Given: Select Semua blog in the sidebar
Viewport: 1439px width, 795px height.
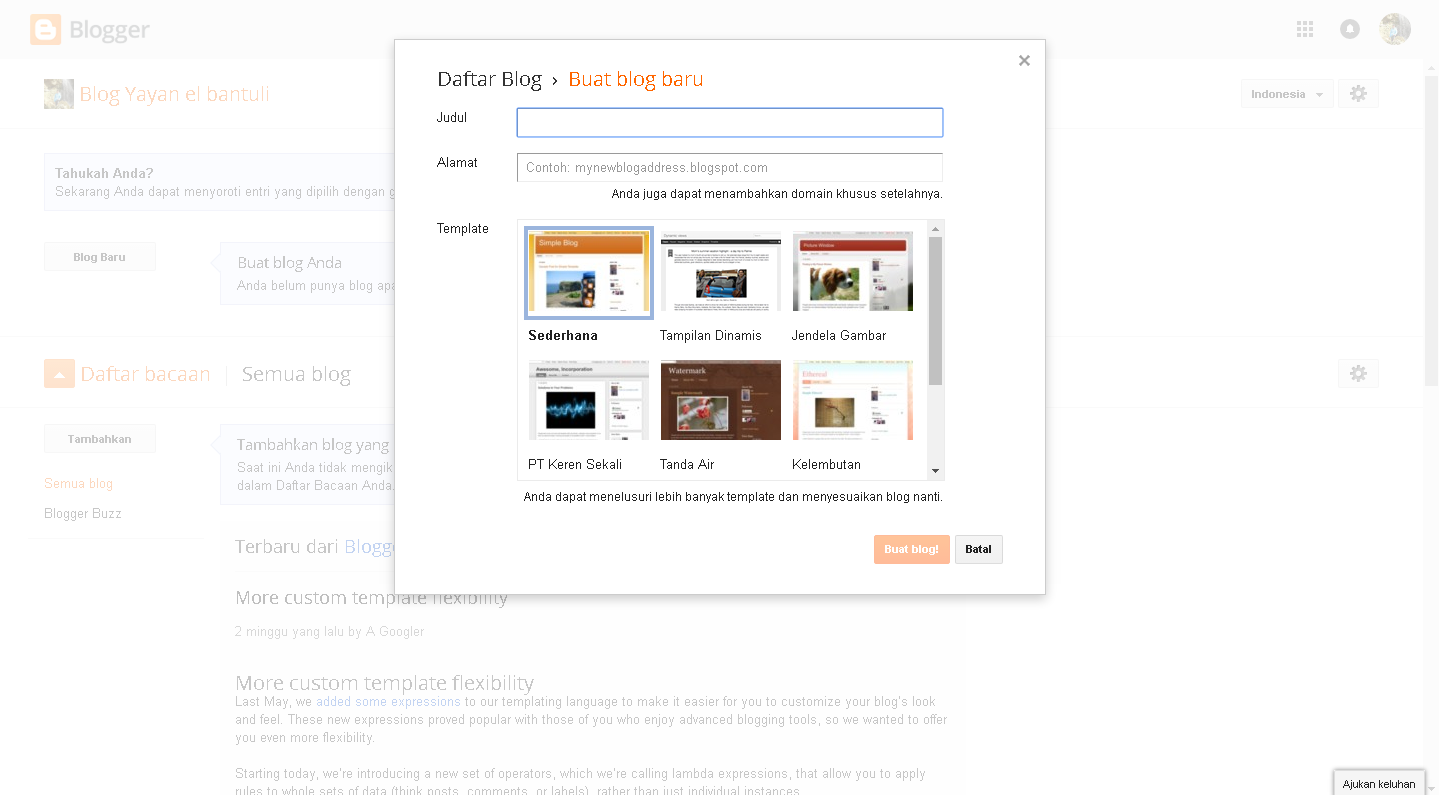Looking at the screenshot, I should pyautogui.click(x=78, y=483).
